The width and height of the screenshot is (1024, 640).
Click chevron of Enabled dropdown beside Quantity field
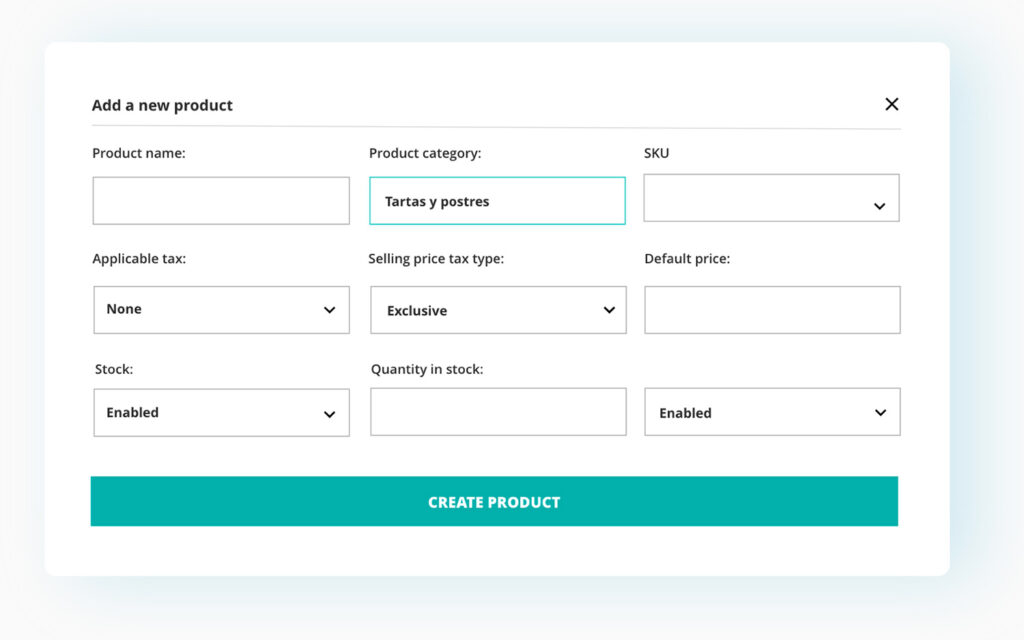[x=880, y=413]
